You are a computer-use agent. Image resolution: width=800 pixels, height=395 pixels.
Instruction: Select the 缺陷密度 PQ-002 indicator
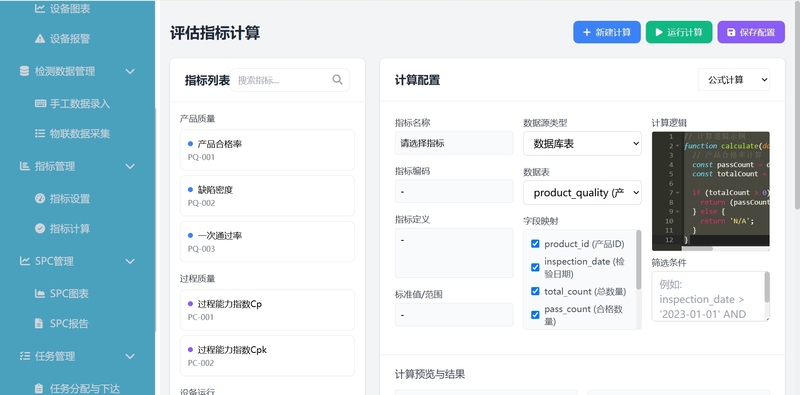[267, 195]
